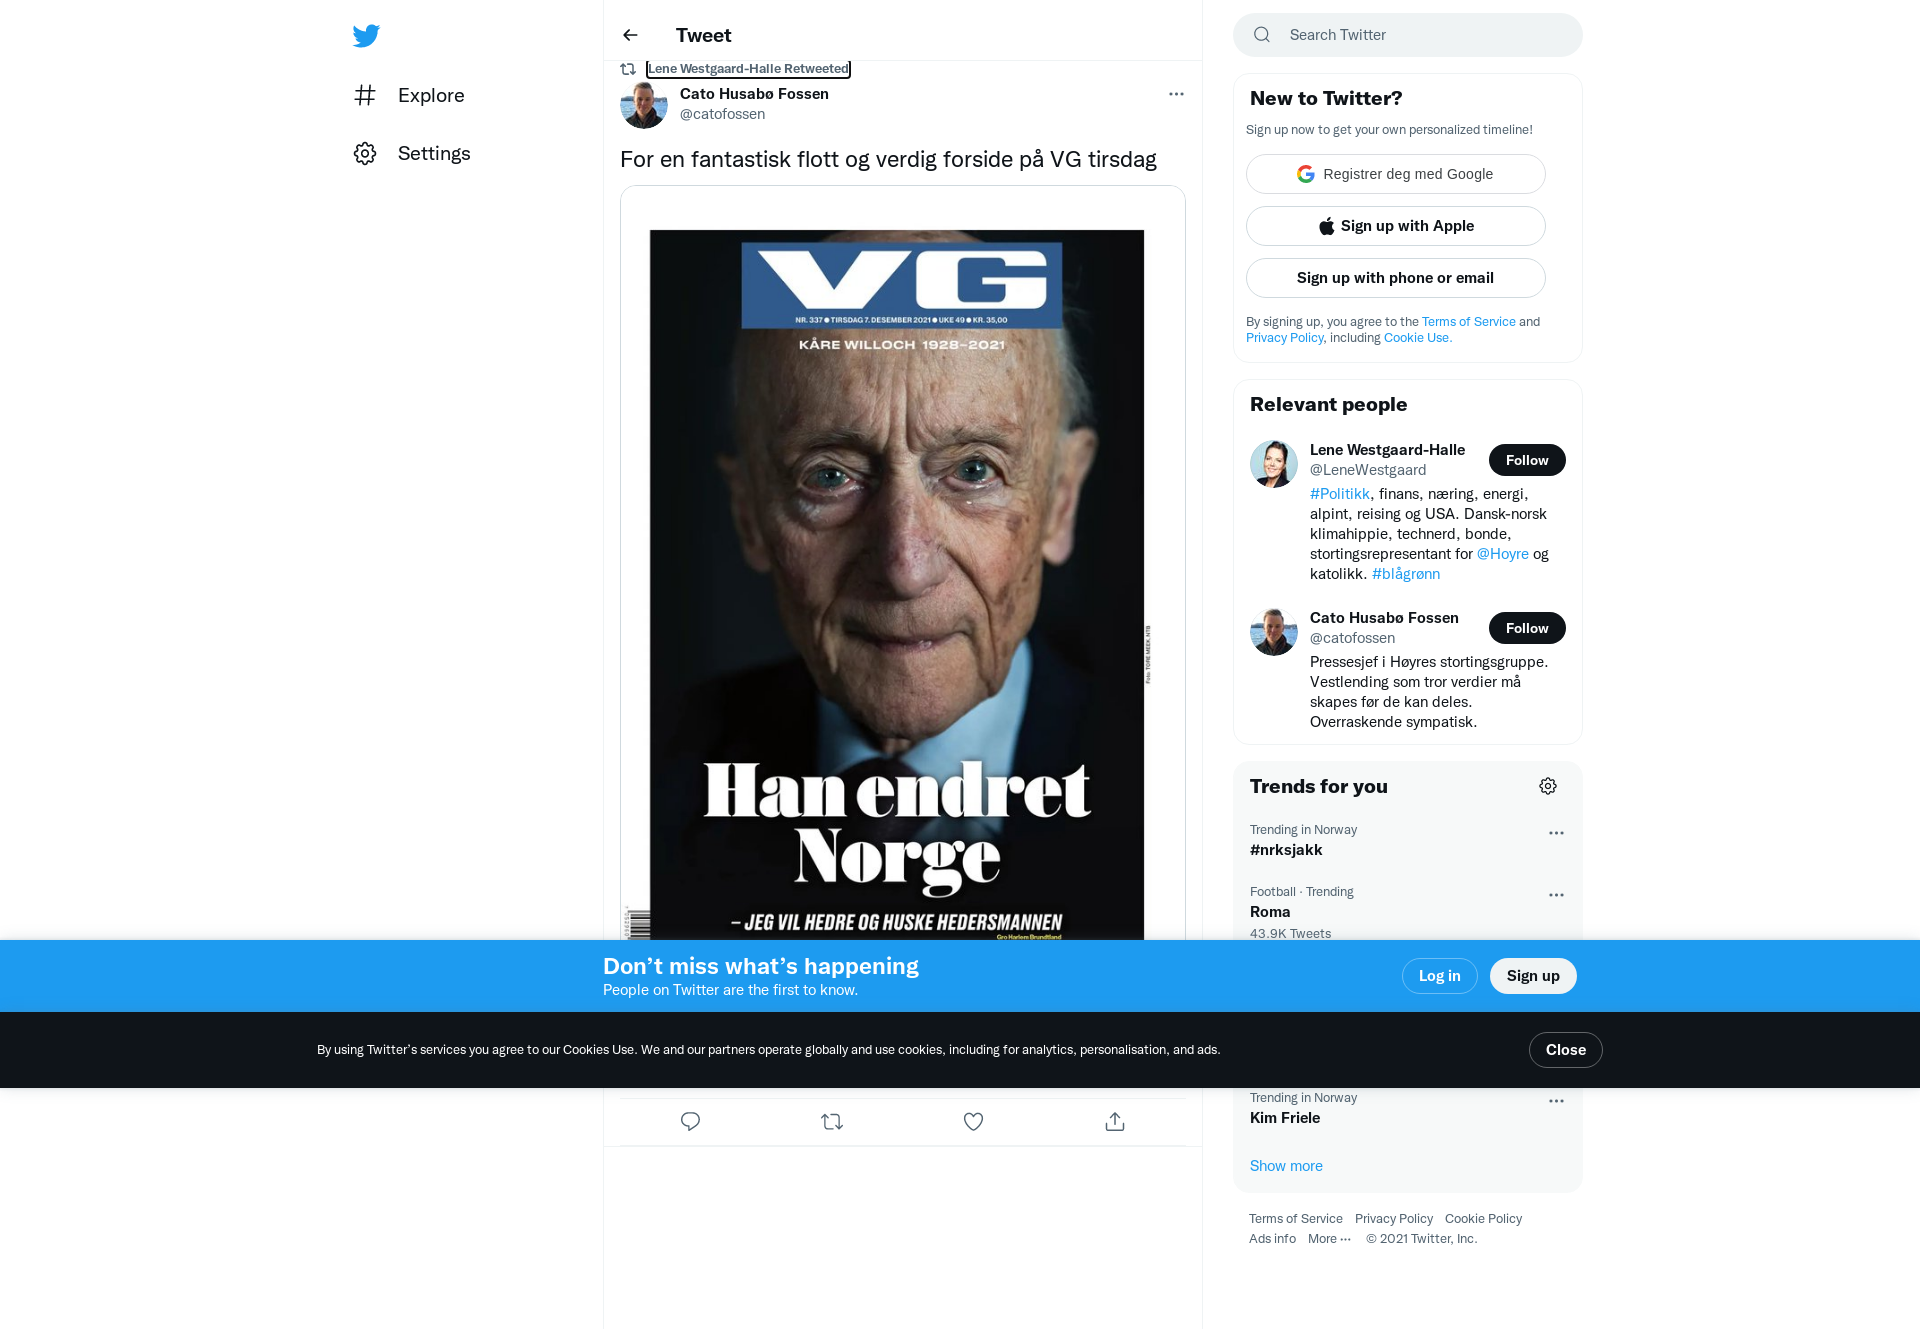The width and height of the screenshot is (1920, 1329).
Task: Open the Trends settings gear icon
Action: pos(1548,786)
